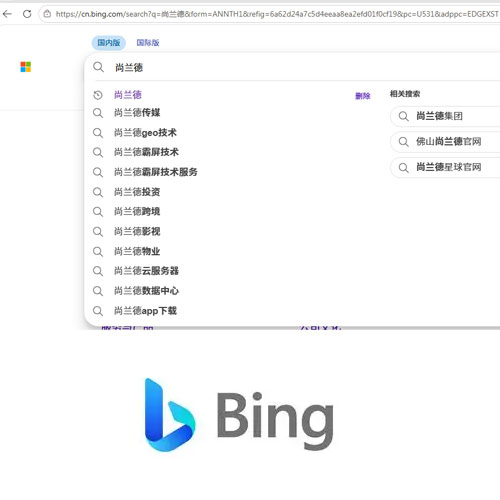Click the magnifier icon in 尚兰德星球官网 chip

pos(404,167)
